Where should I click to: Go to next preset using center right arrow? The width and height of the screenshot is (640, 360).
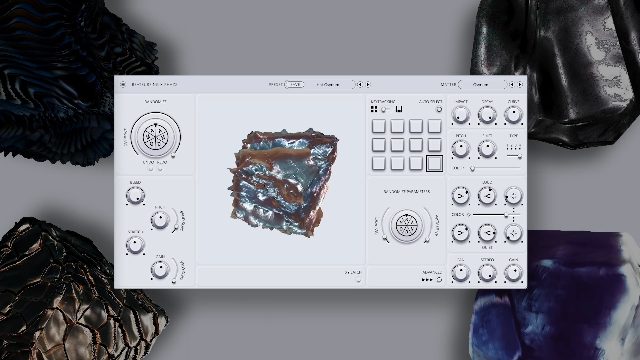pyautogui.click(x=368, y=84)
